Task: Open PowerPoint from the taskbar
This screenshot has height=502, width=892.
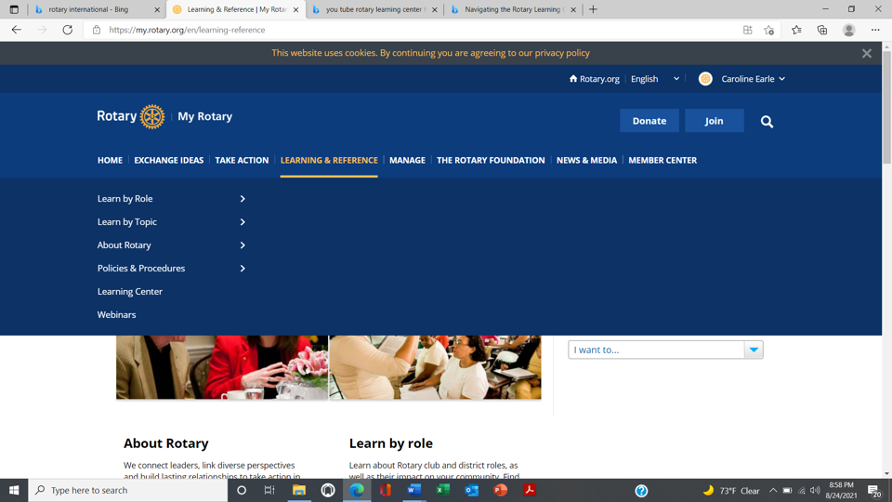Action: pos(501,490)
